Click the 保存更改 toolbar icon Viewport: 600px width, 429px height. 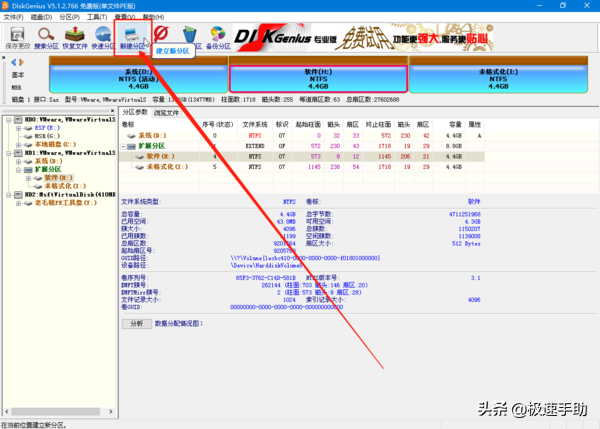pyautogui.click(x=18, y=38)
